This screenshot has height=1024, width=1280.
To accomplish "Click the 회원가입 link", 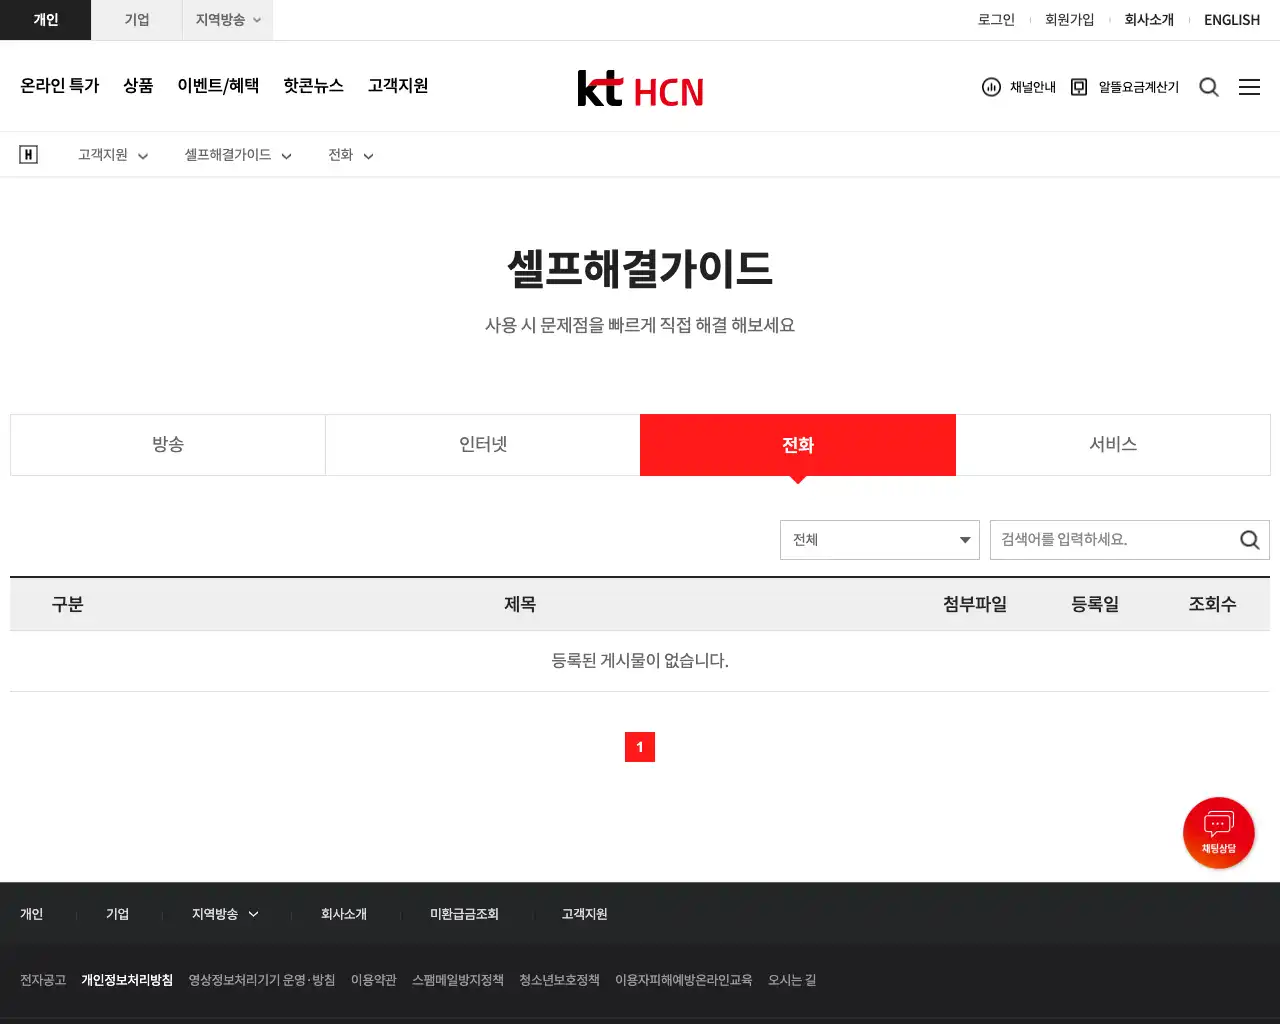I will tap(1069, 20).
